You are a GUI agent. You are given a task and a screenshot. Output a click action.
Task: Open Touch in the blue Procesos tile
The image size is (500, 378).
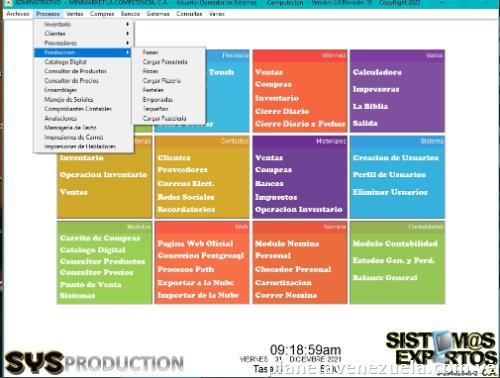tap(221, 72)
